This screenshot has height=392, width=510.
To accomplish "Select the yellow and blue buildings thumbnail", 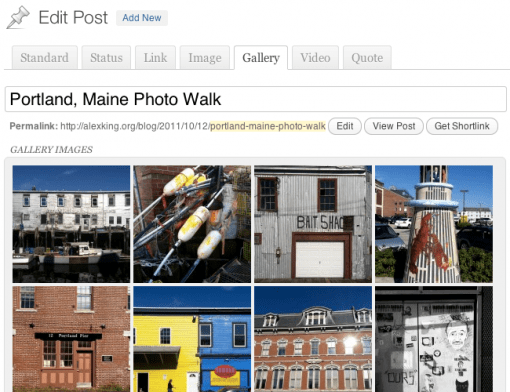I will (x=192, y=339).
